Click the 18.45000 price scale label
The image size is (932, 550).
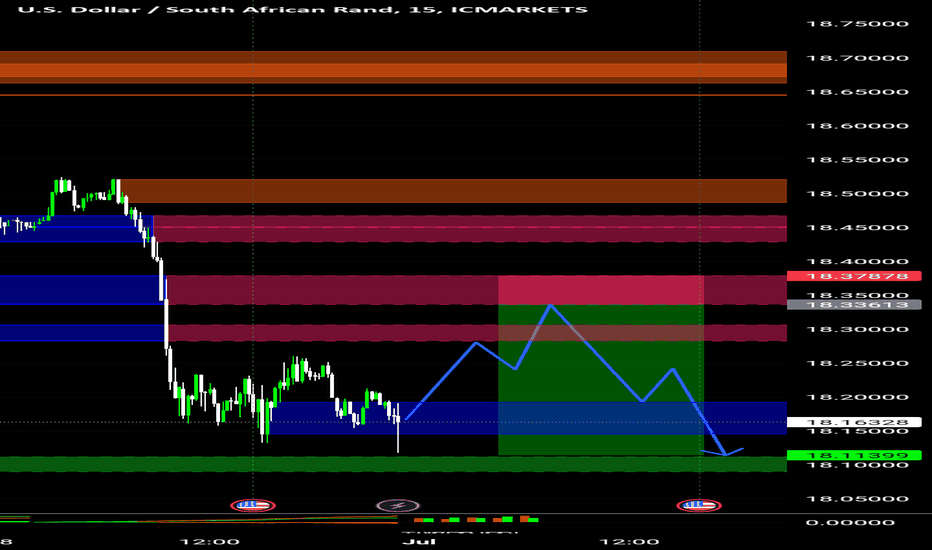857,227
